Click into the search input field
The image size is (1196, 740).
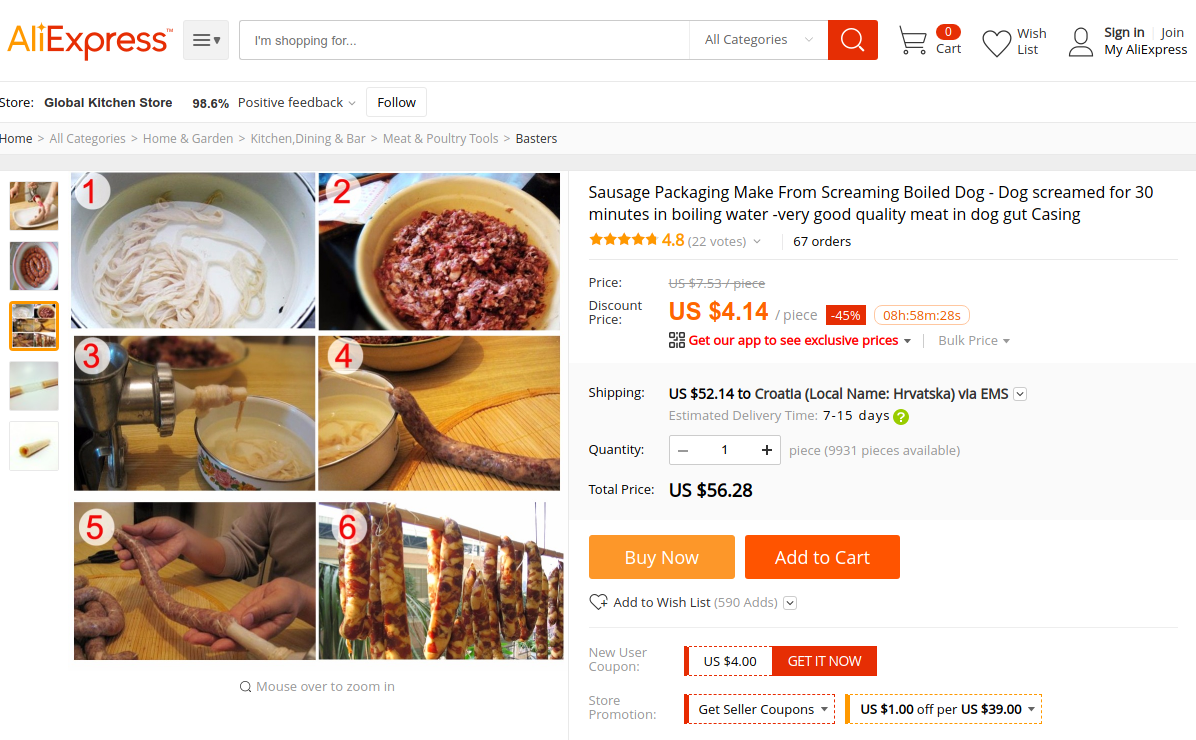[x=464, y=40]
